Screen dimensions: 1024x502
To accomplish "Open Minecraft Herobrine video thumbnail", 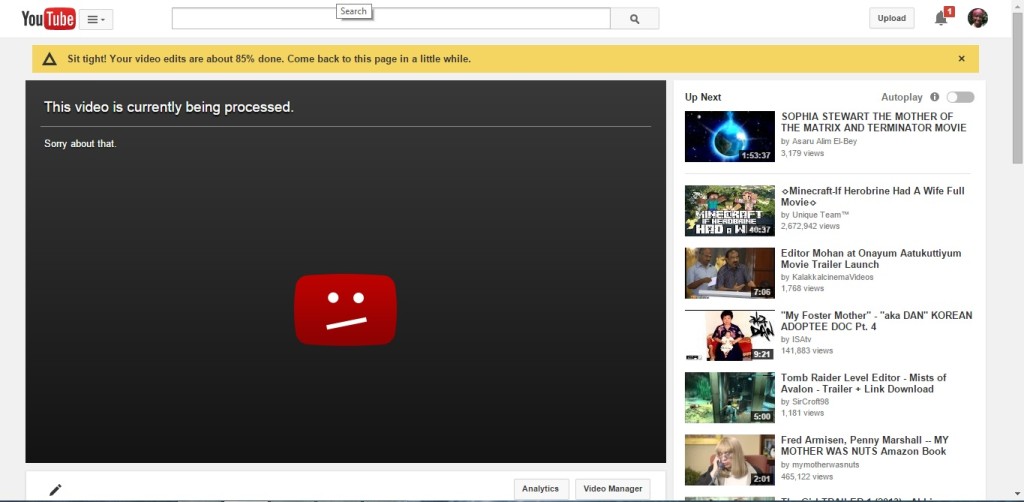I will (x=729, y=210).
